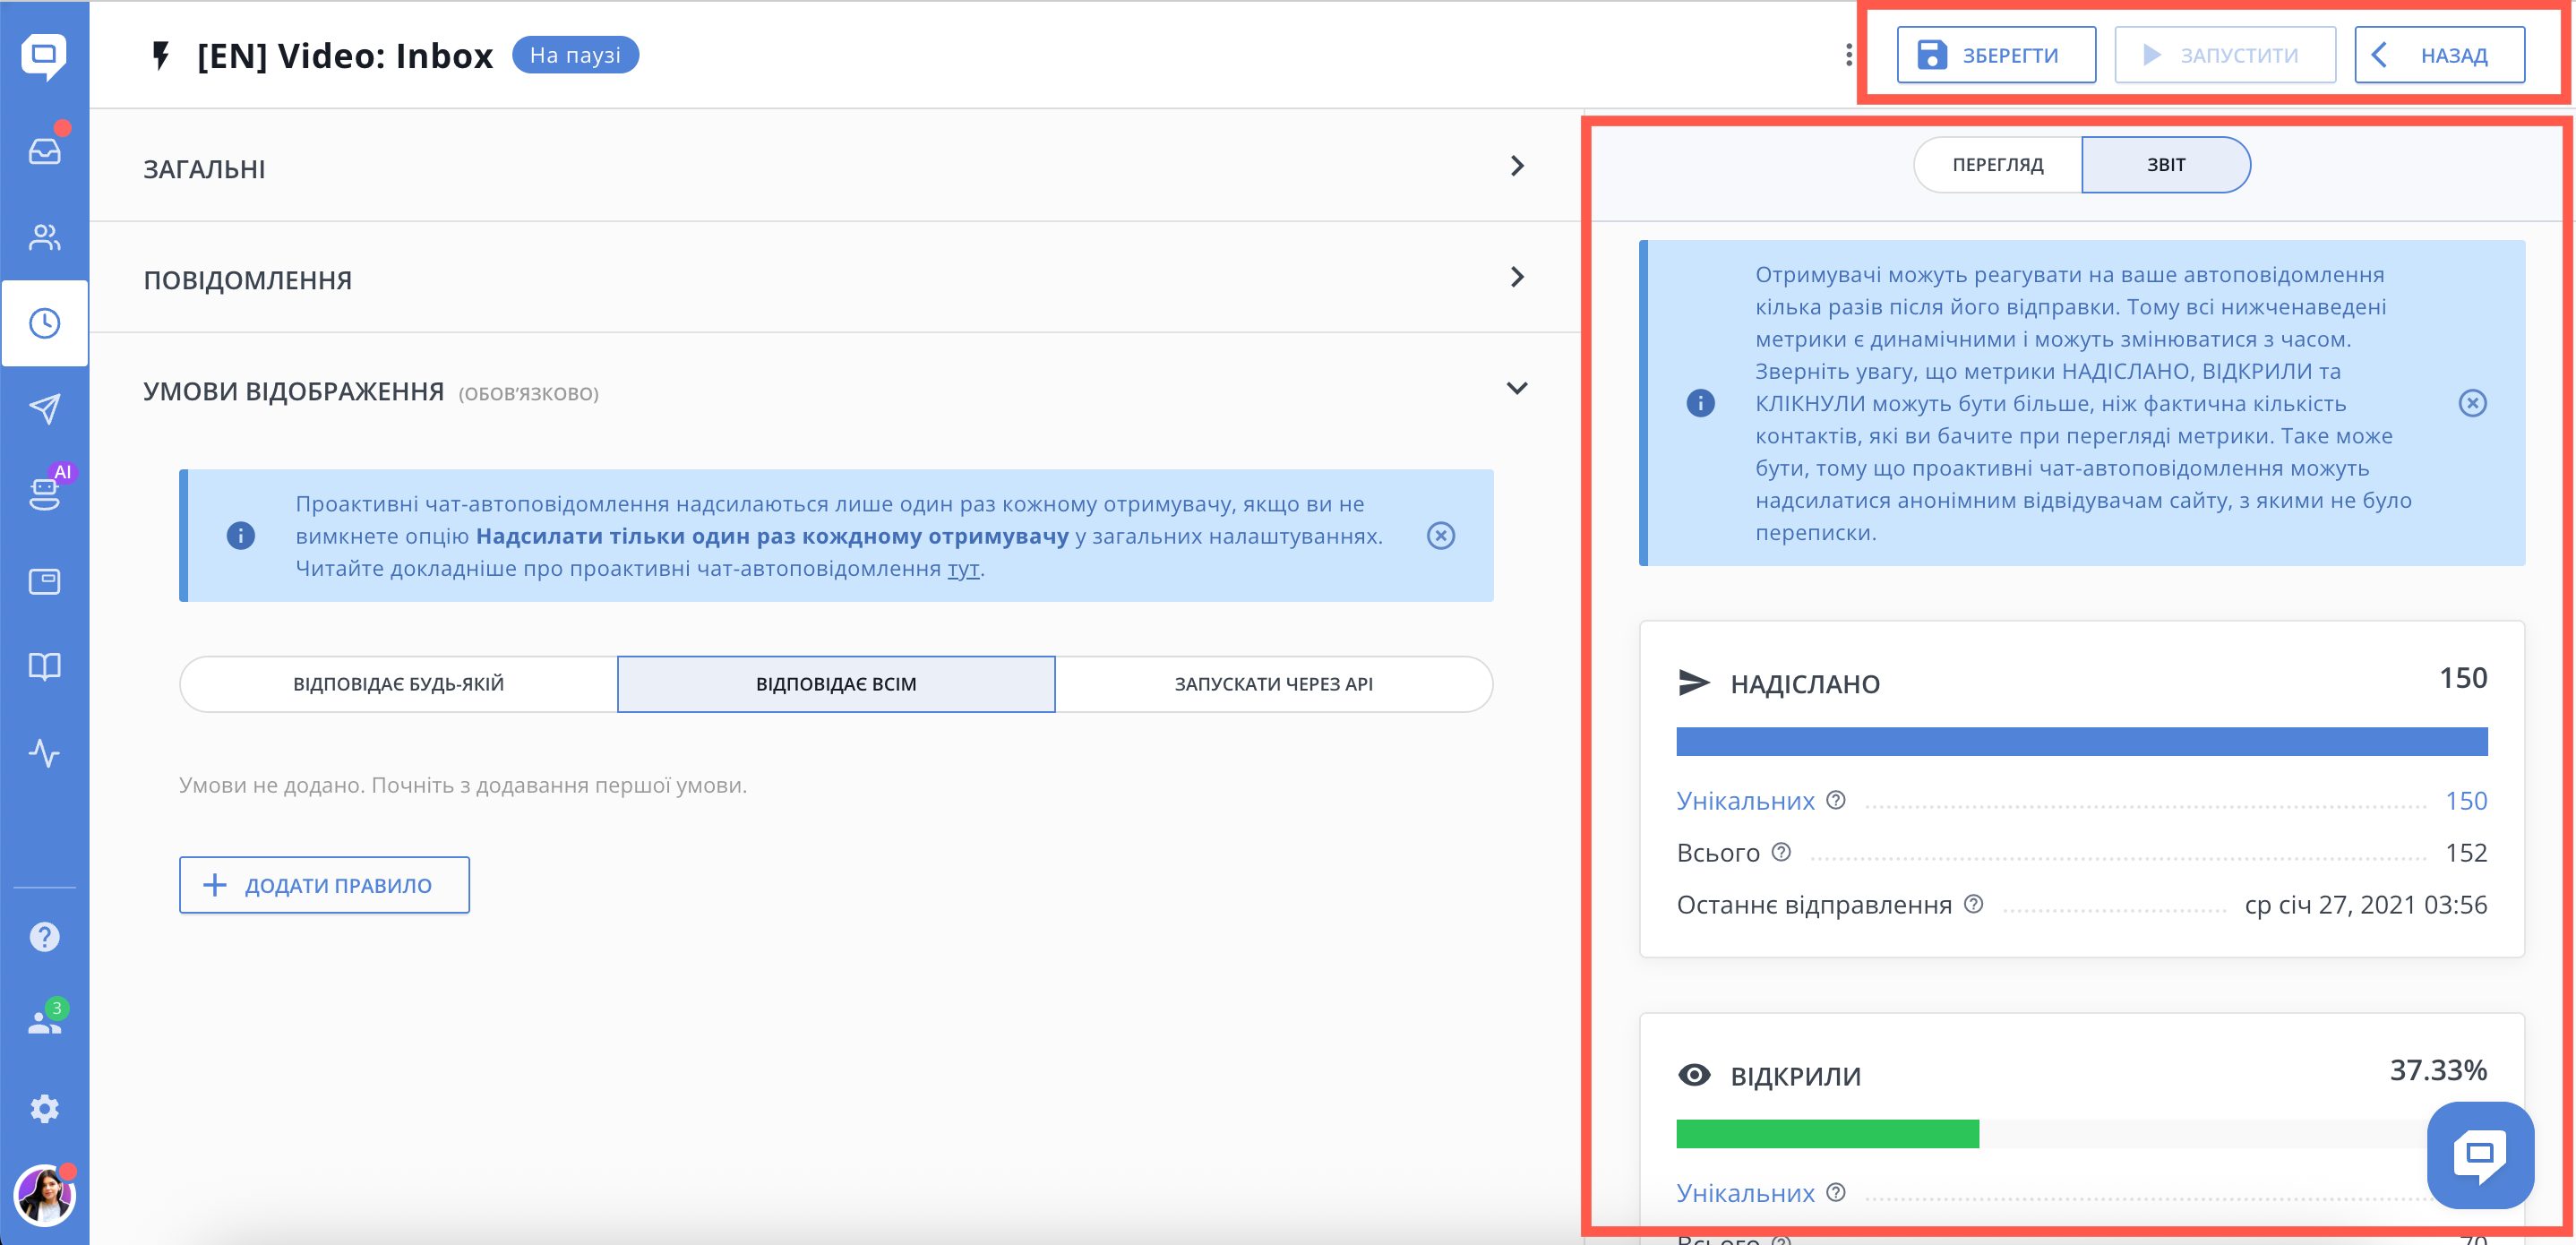This screenshot has width=2576, height=1245.
Task: Click the floating chat widget button
Action: [2480, 1155]
